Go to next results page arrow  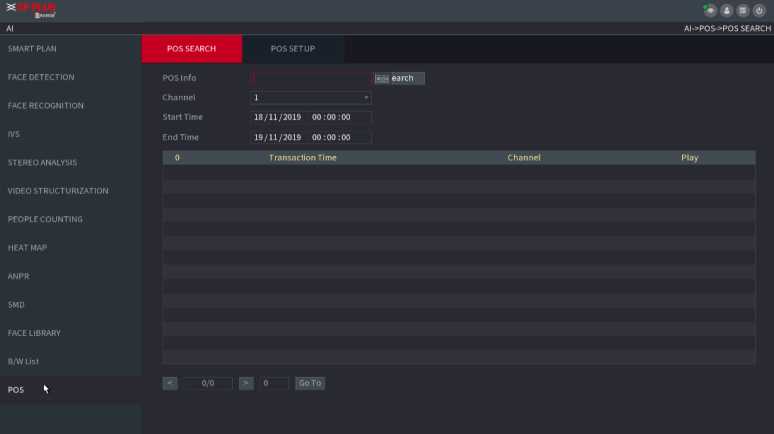246,383
